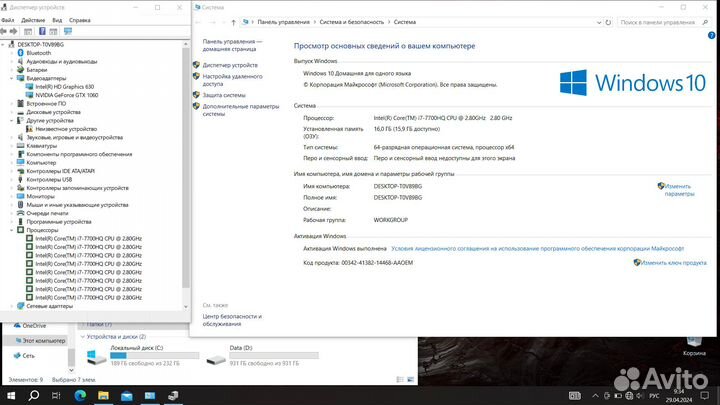Expand the Контроллеры USB category
720x405 pixels.
12,180
